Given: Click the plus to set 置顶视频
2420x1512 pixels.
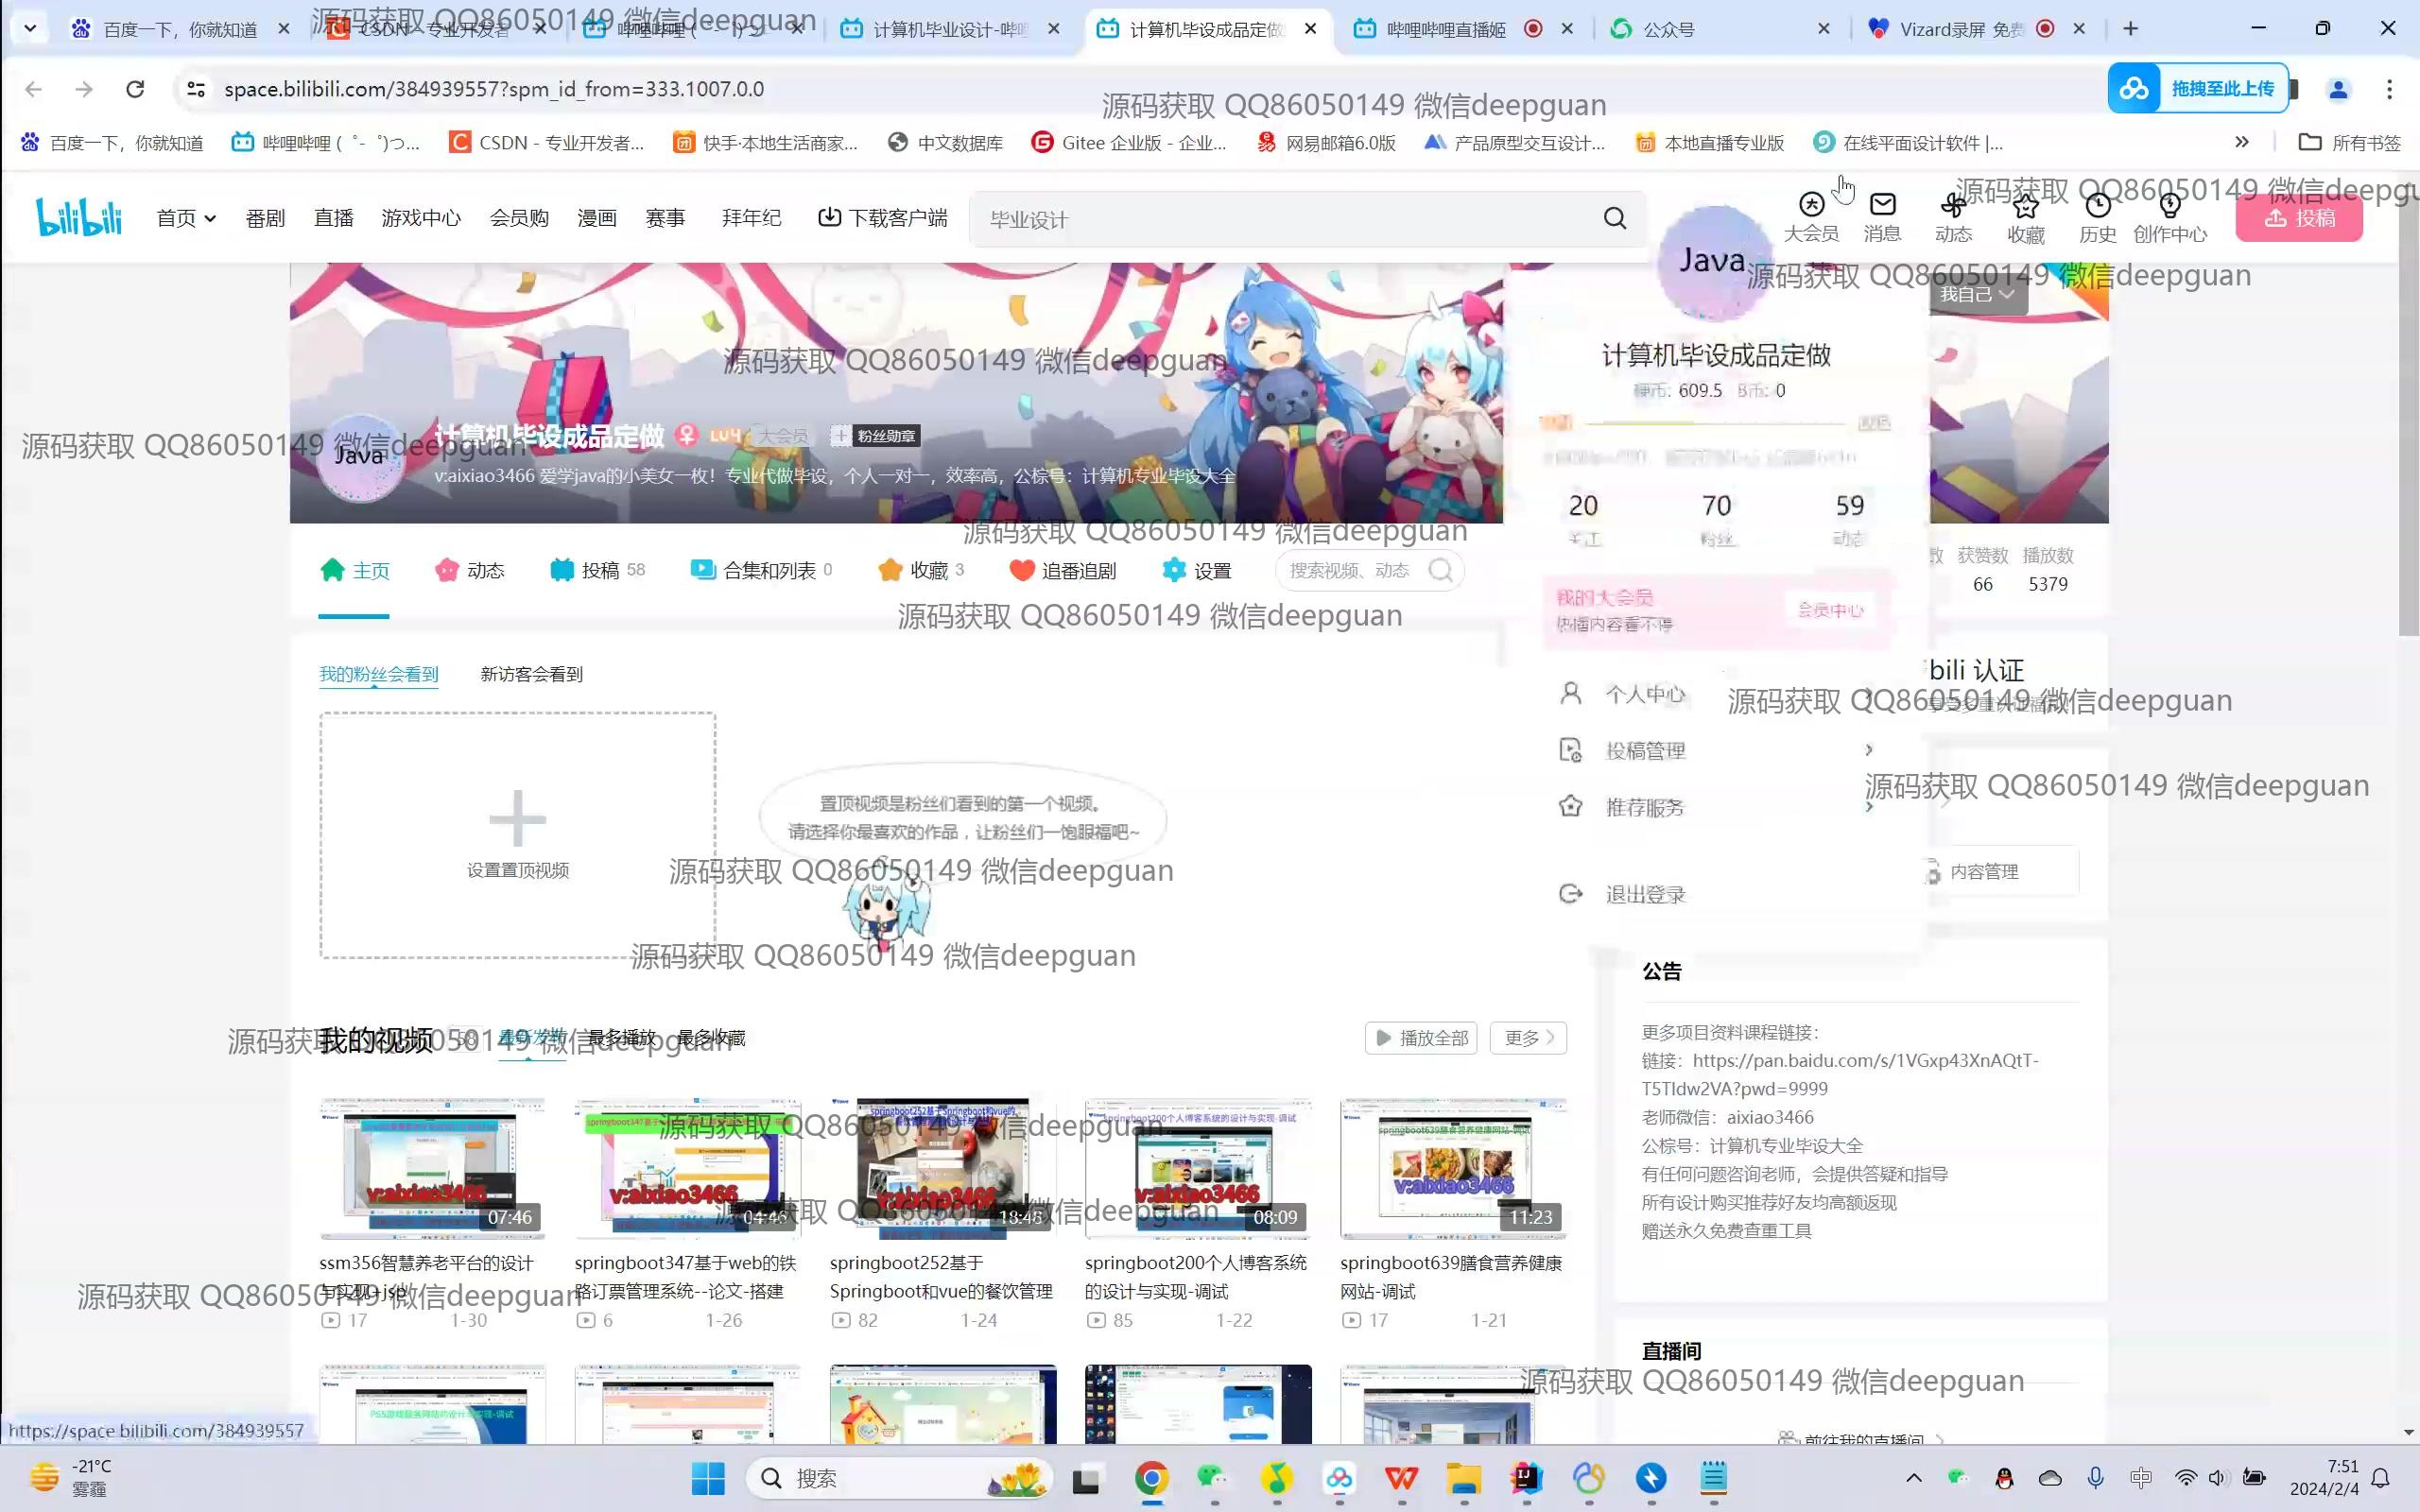Looking at the screenshot, I should click(x=517, y=819).
